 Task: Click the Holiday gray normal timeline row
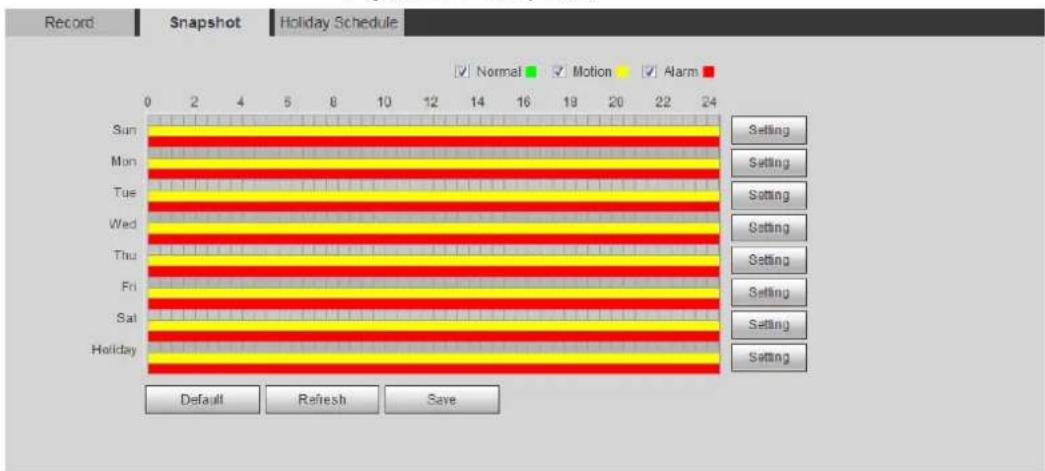(x=433, y=347)
